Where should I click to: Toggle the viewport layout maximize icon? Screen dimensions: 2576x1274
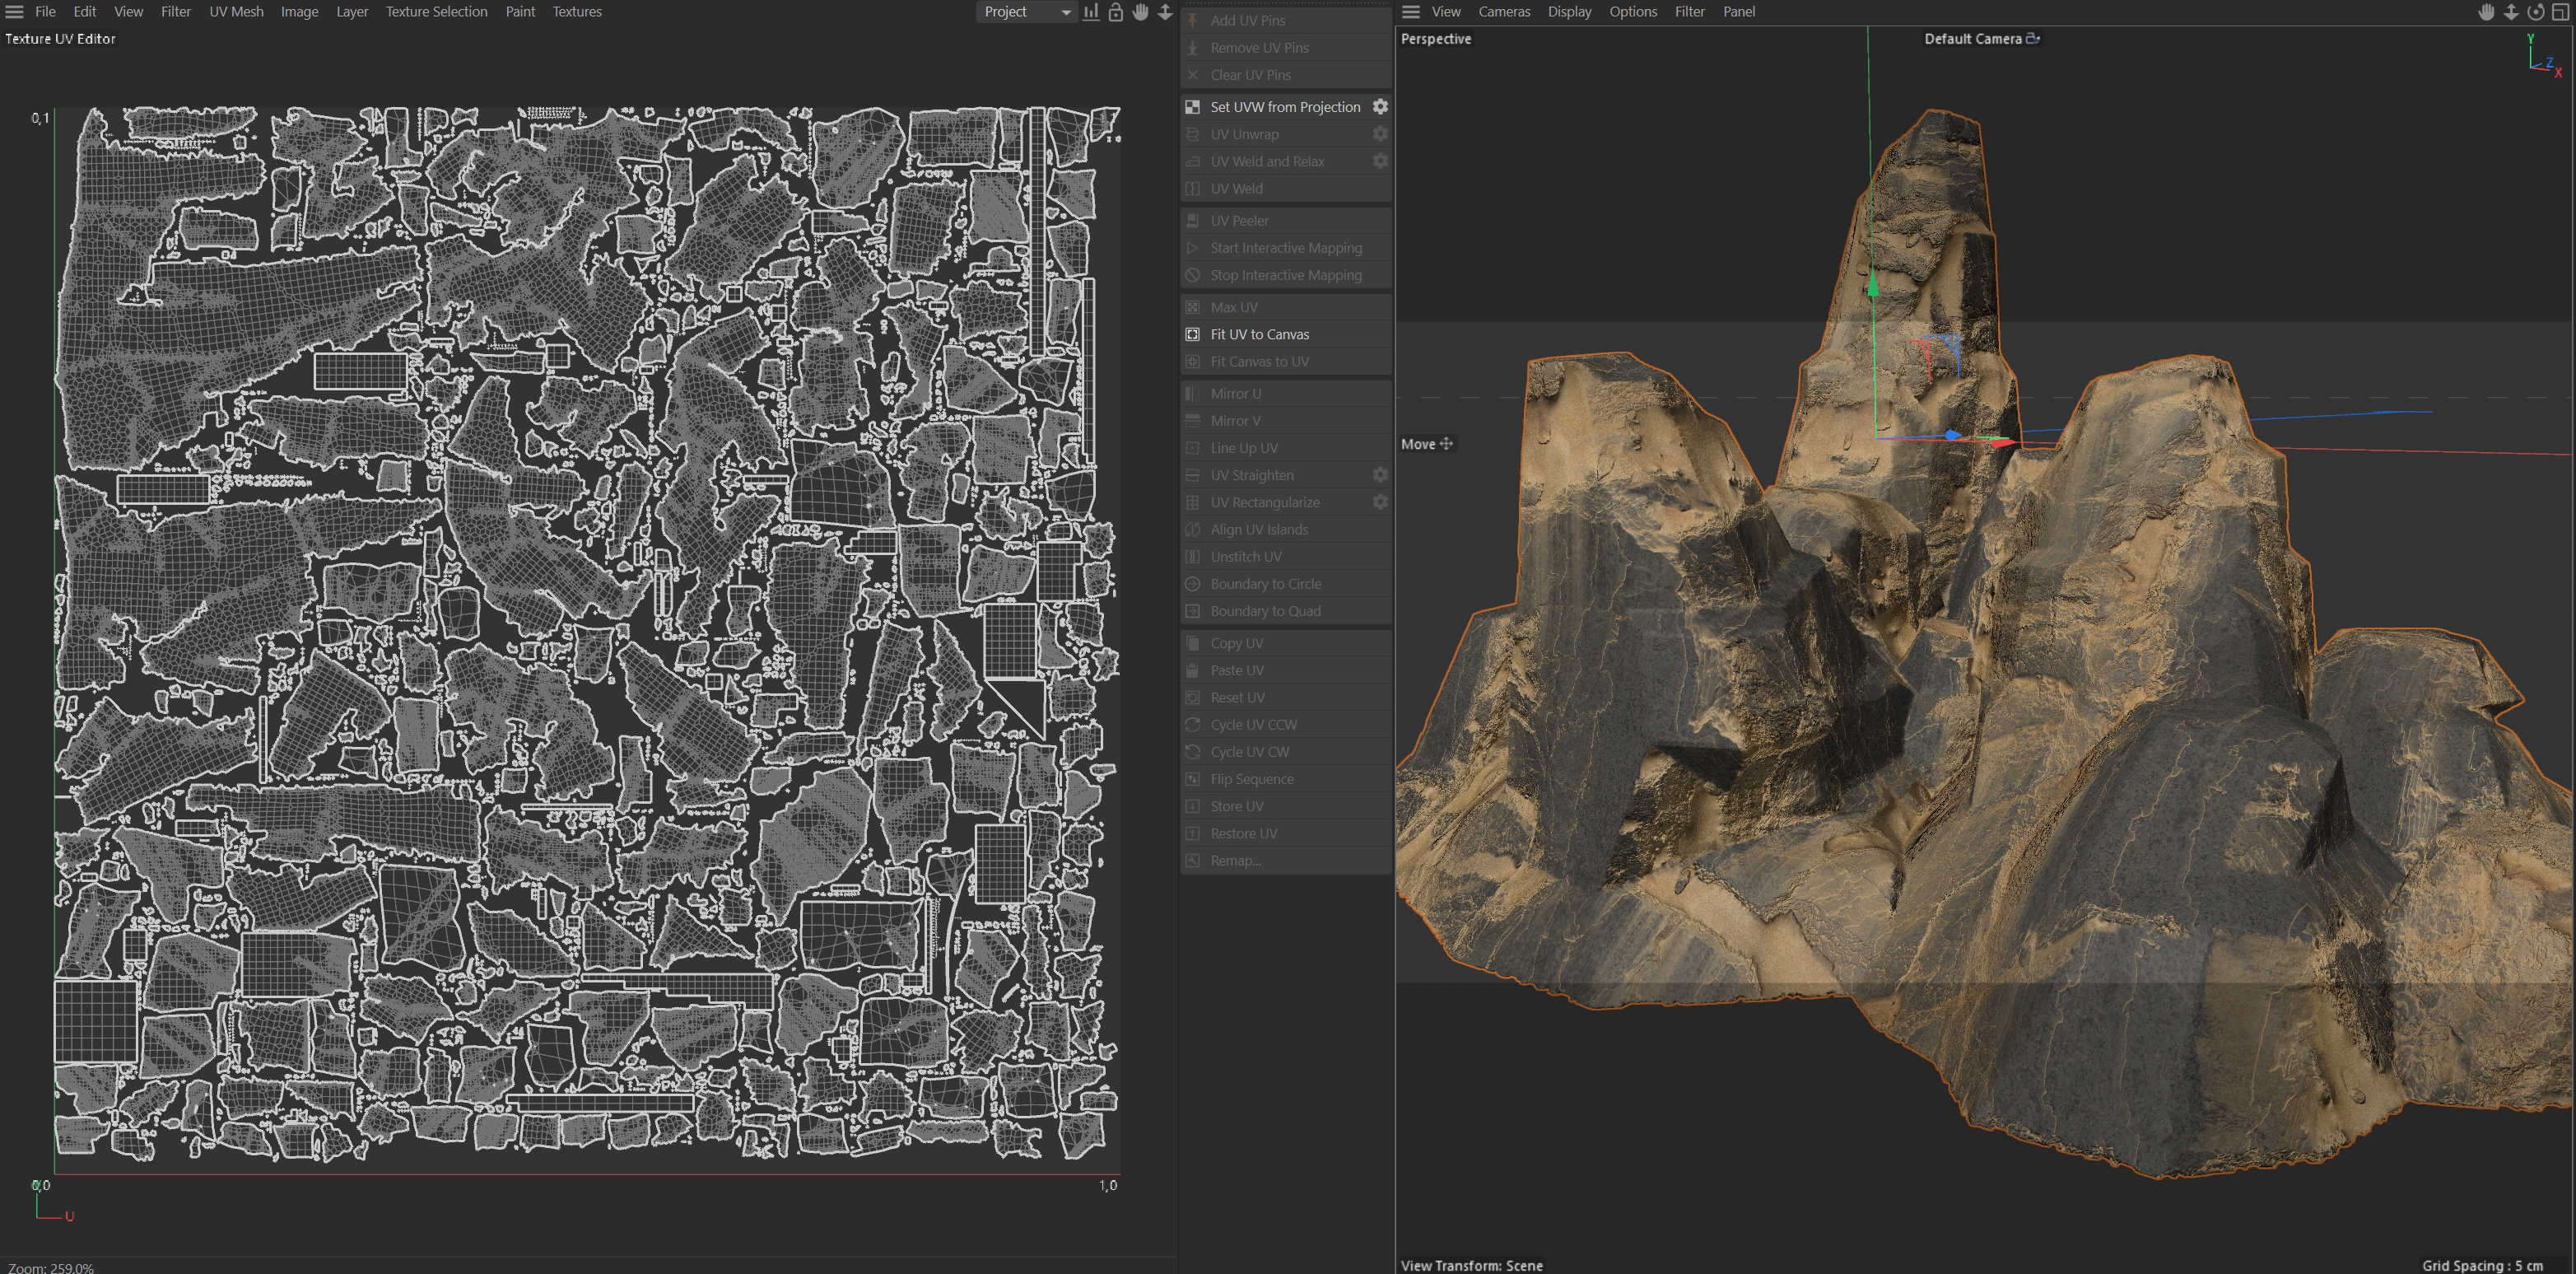click(x=2560, y=12)
